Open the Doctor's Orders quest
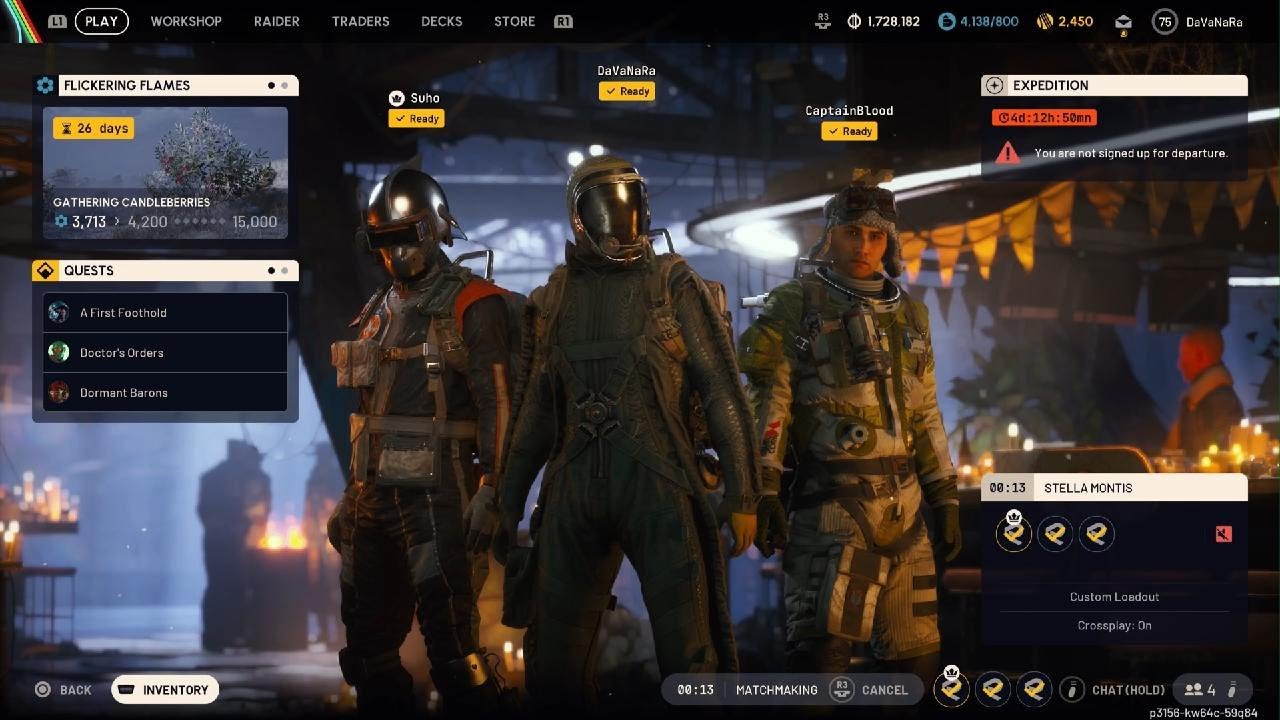Image resolution: width=1280 pixels, height=720 pixels. point(165,352)
